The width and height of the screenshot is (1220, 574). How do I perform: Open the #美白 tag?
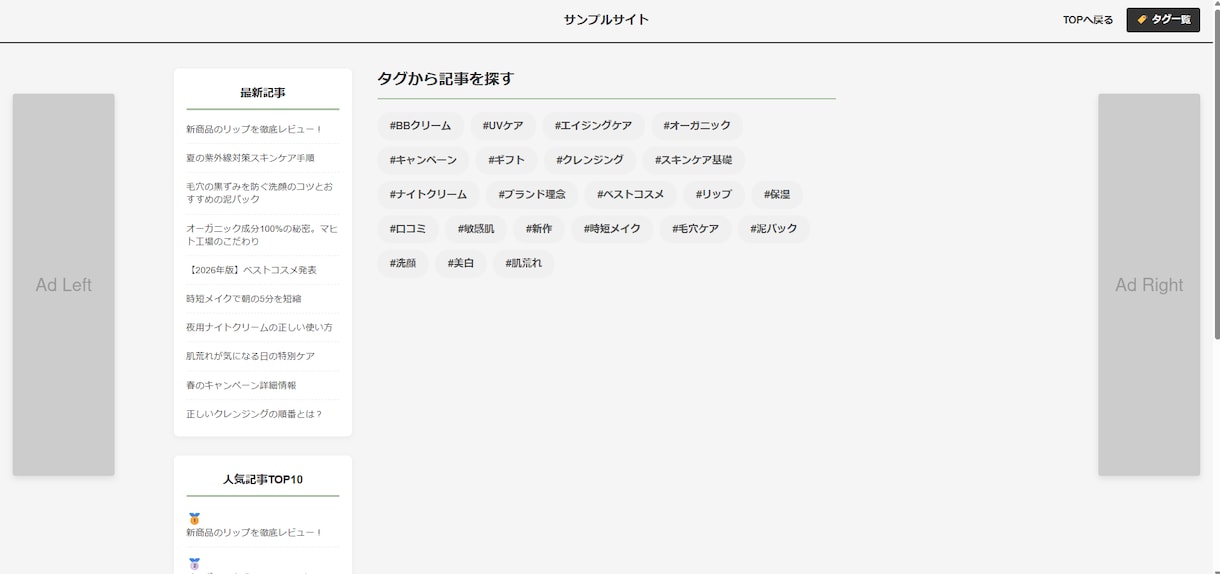(x=460, y=264)
